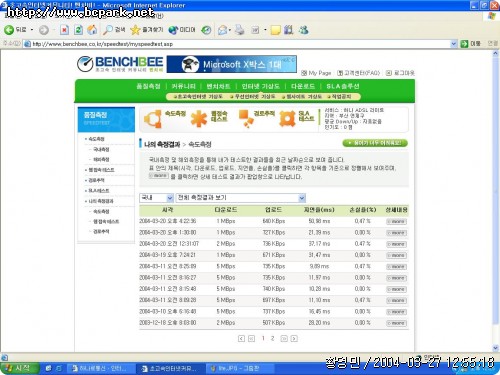This screenshot has width=500, height=375.
Task: Click more button for 2004-03-19 row
Action: (396, 256)
